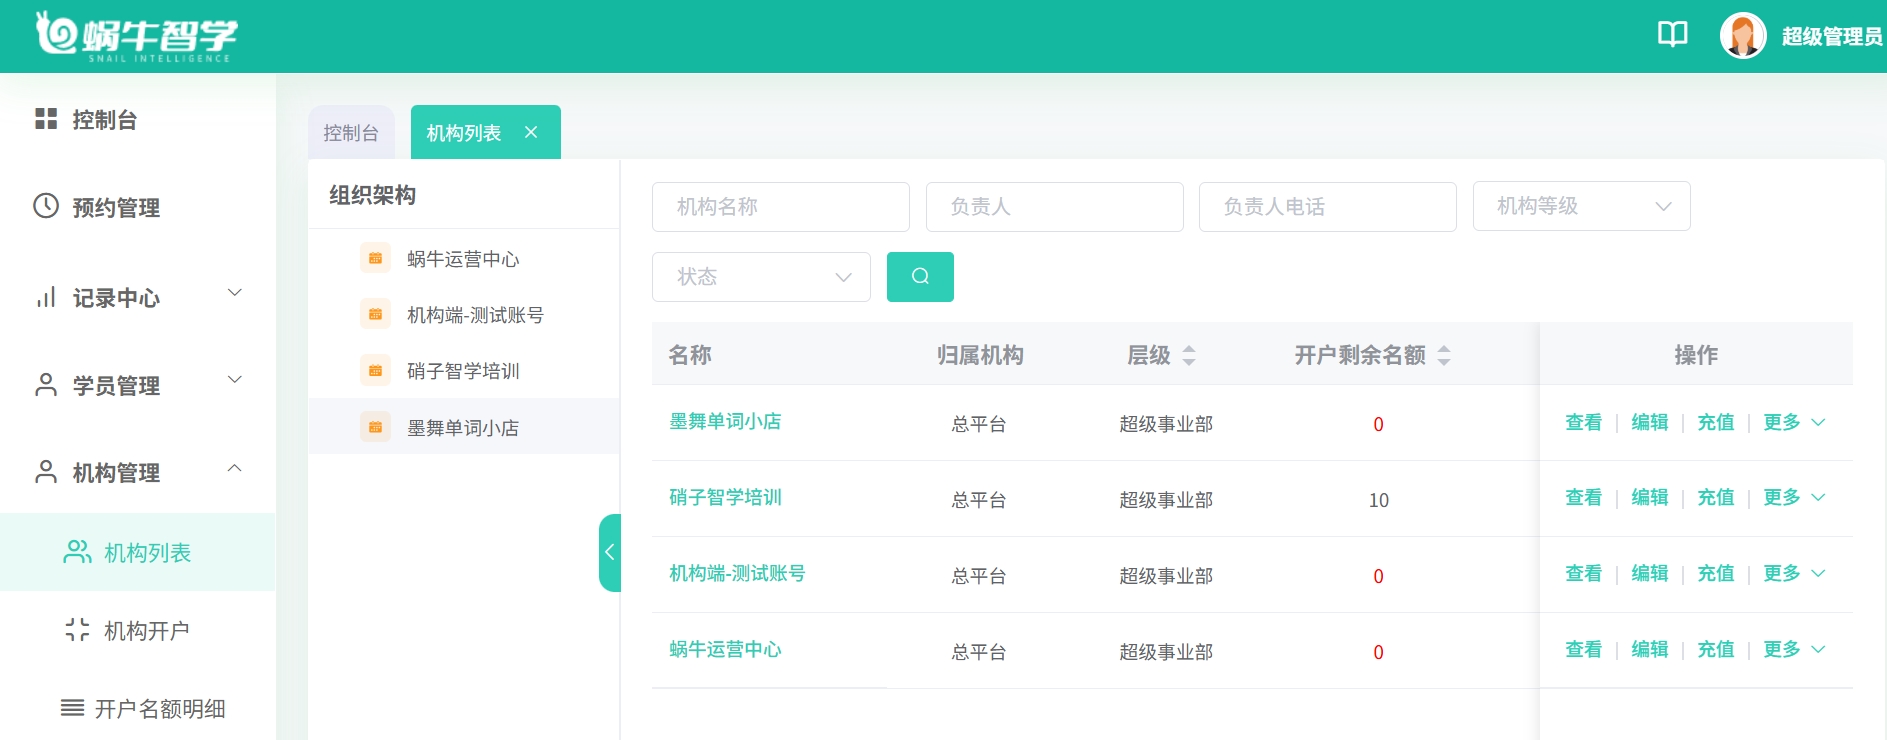Open 更多 dropdown for 硝子智学培训
1887x740 pixels.
(x=1794, y=497)
